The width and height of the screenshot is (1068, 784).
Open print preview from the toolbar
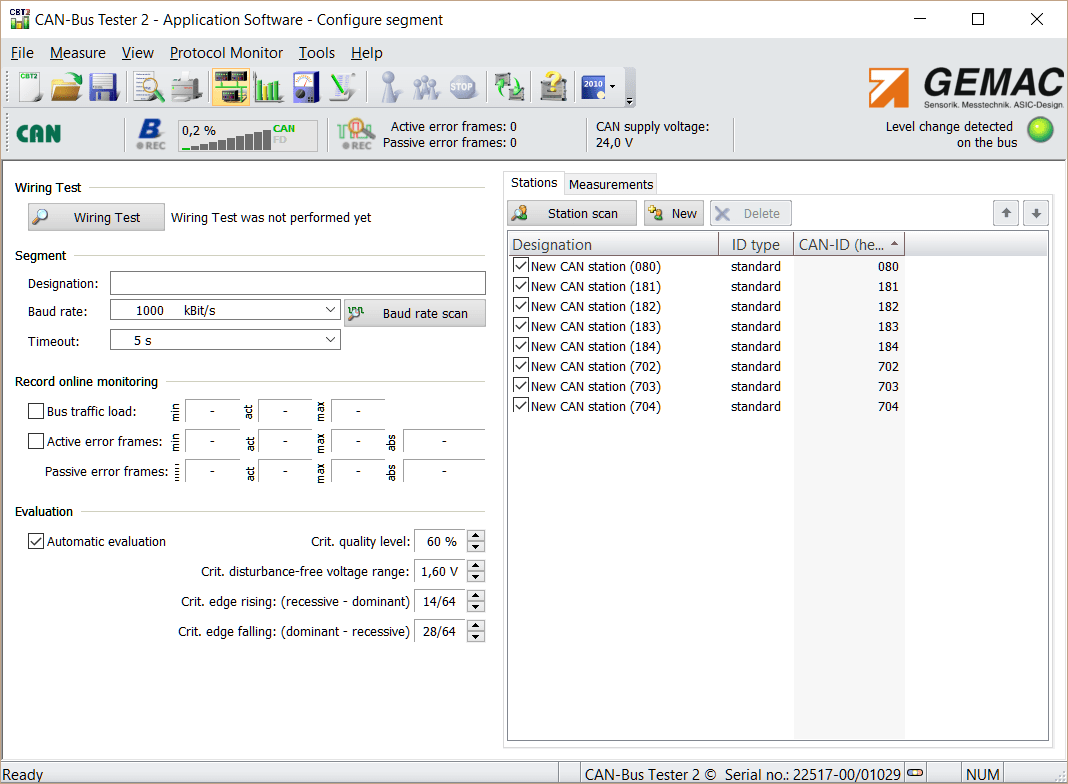coord(149,87)
